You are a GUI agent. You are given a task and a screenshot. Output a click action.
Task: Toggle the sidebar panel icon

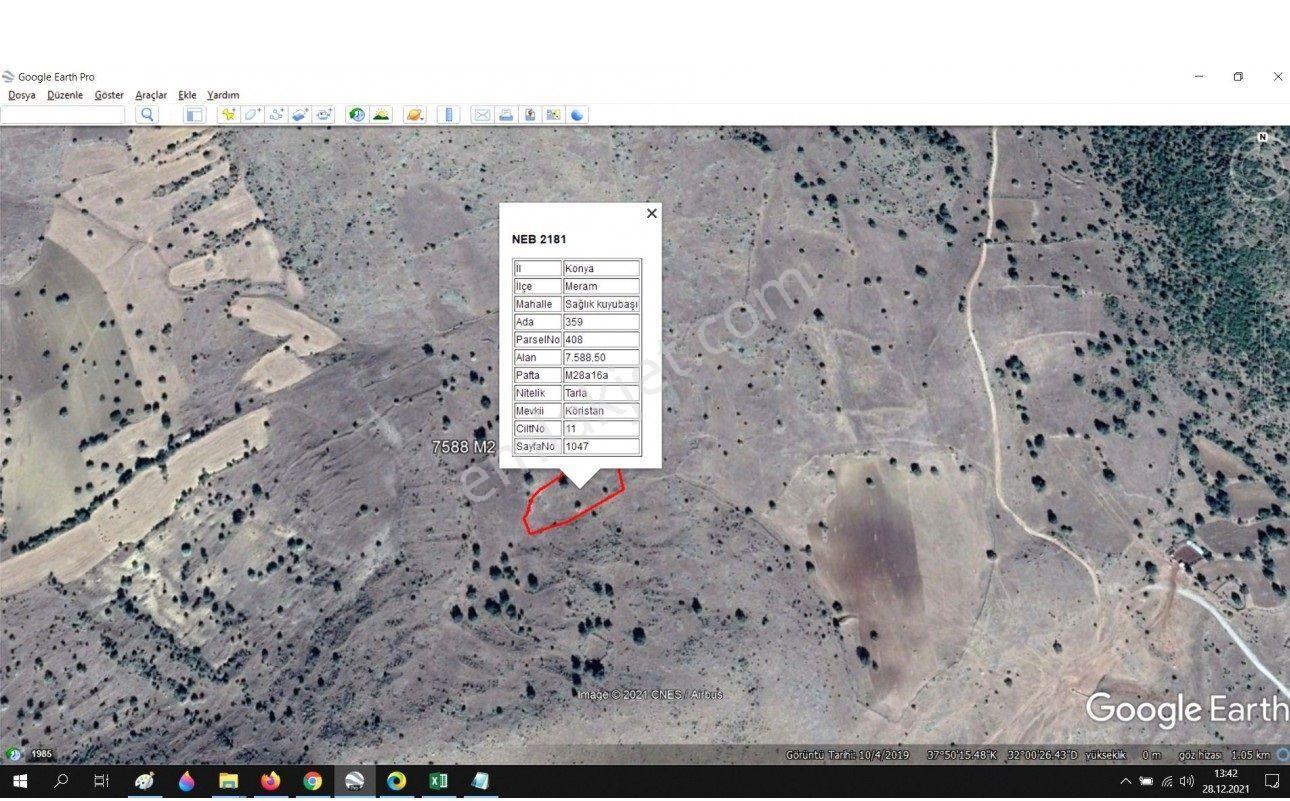pos(194,115)
